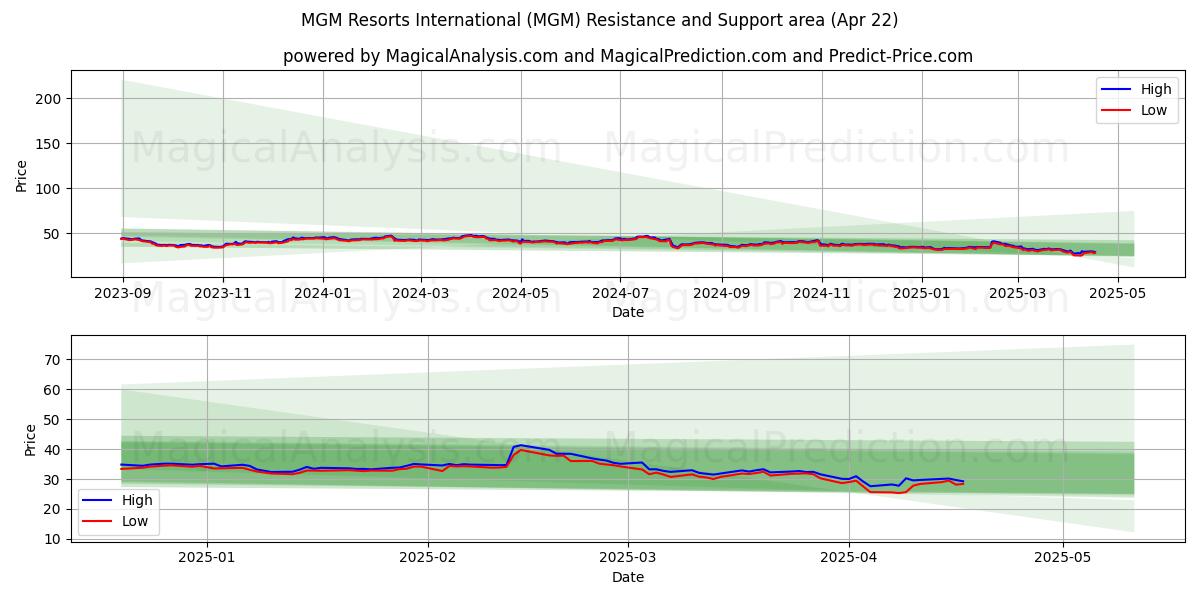
Task: Click the 2024-01 tick label on top chart
Action: click(322, 294)
